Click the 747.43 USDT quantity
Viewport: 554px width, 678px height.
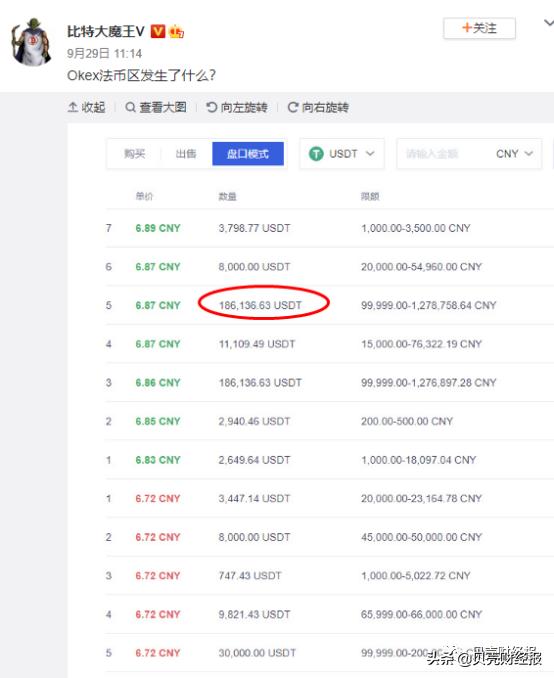tap(250, 576)
